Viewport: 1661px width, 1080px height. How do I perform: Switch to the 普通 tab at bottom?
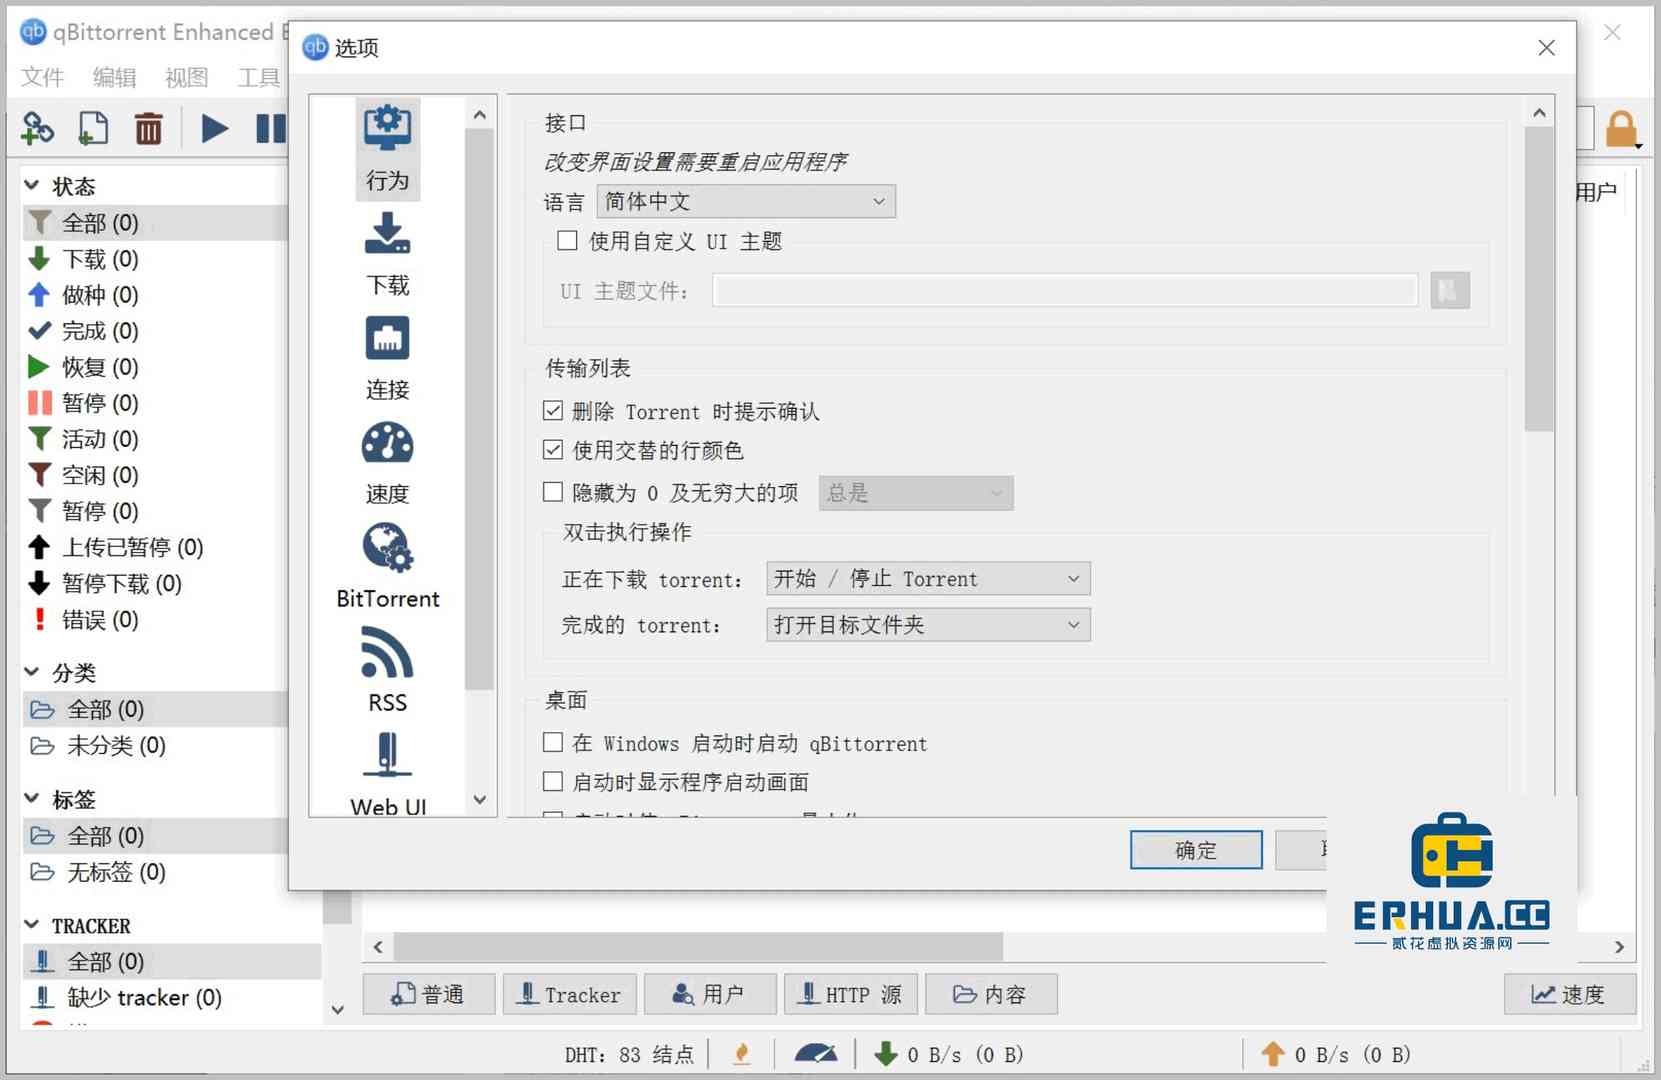428,994
